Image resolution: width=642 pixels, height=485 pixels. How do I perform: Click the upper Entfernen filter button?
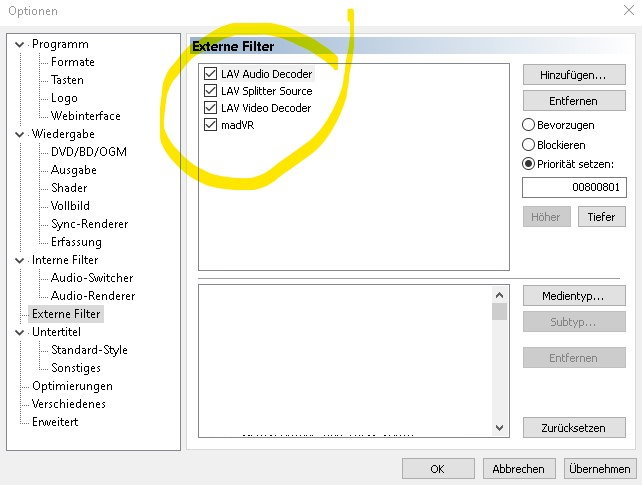(x=574, y=101)
